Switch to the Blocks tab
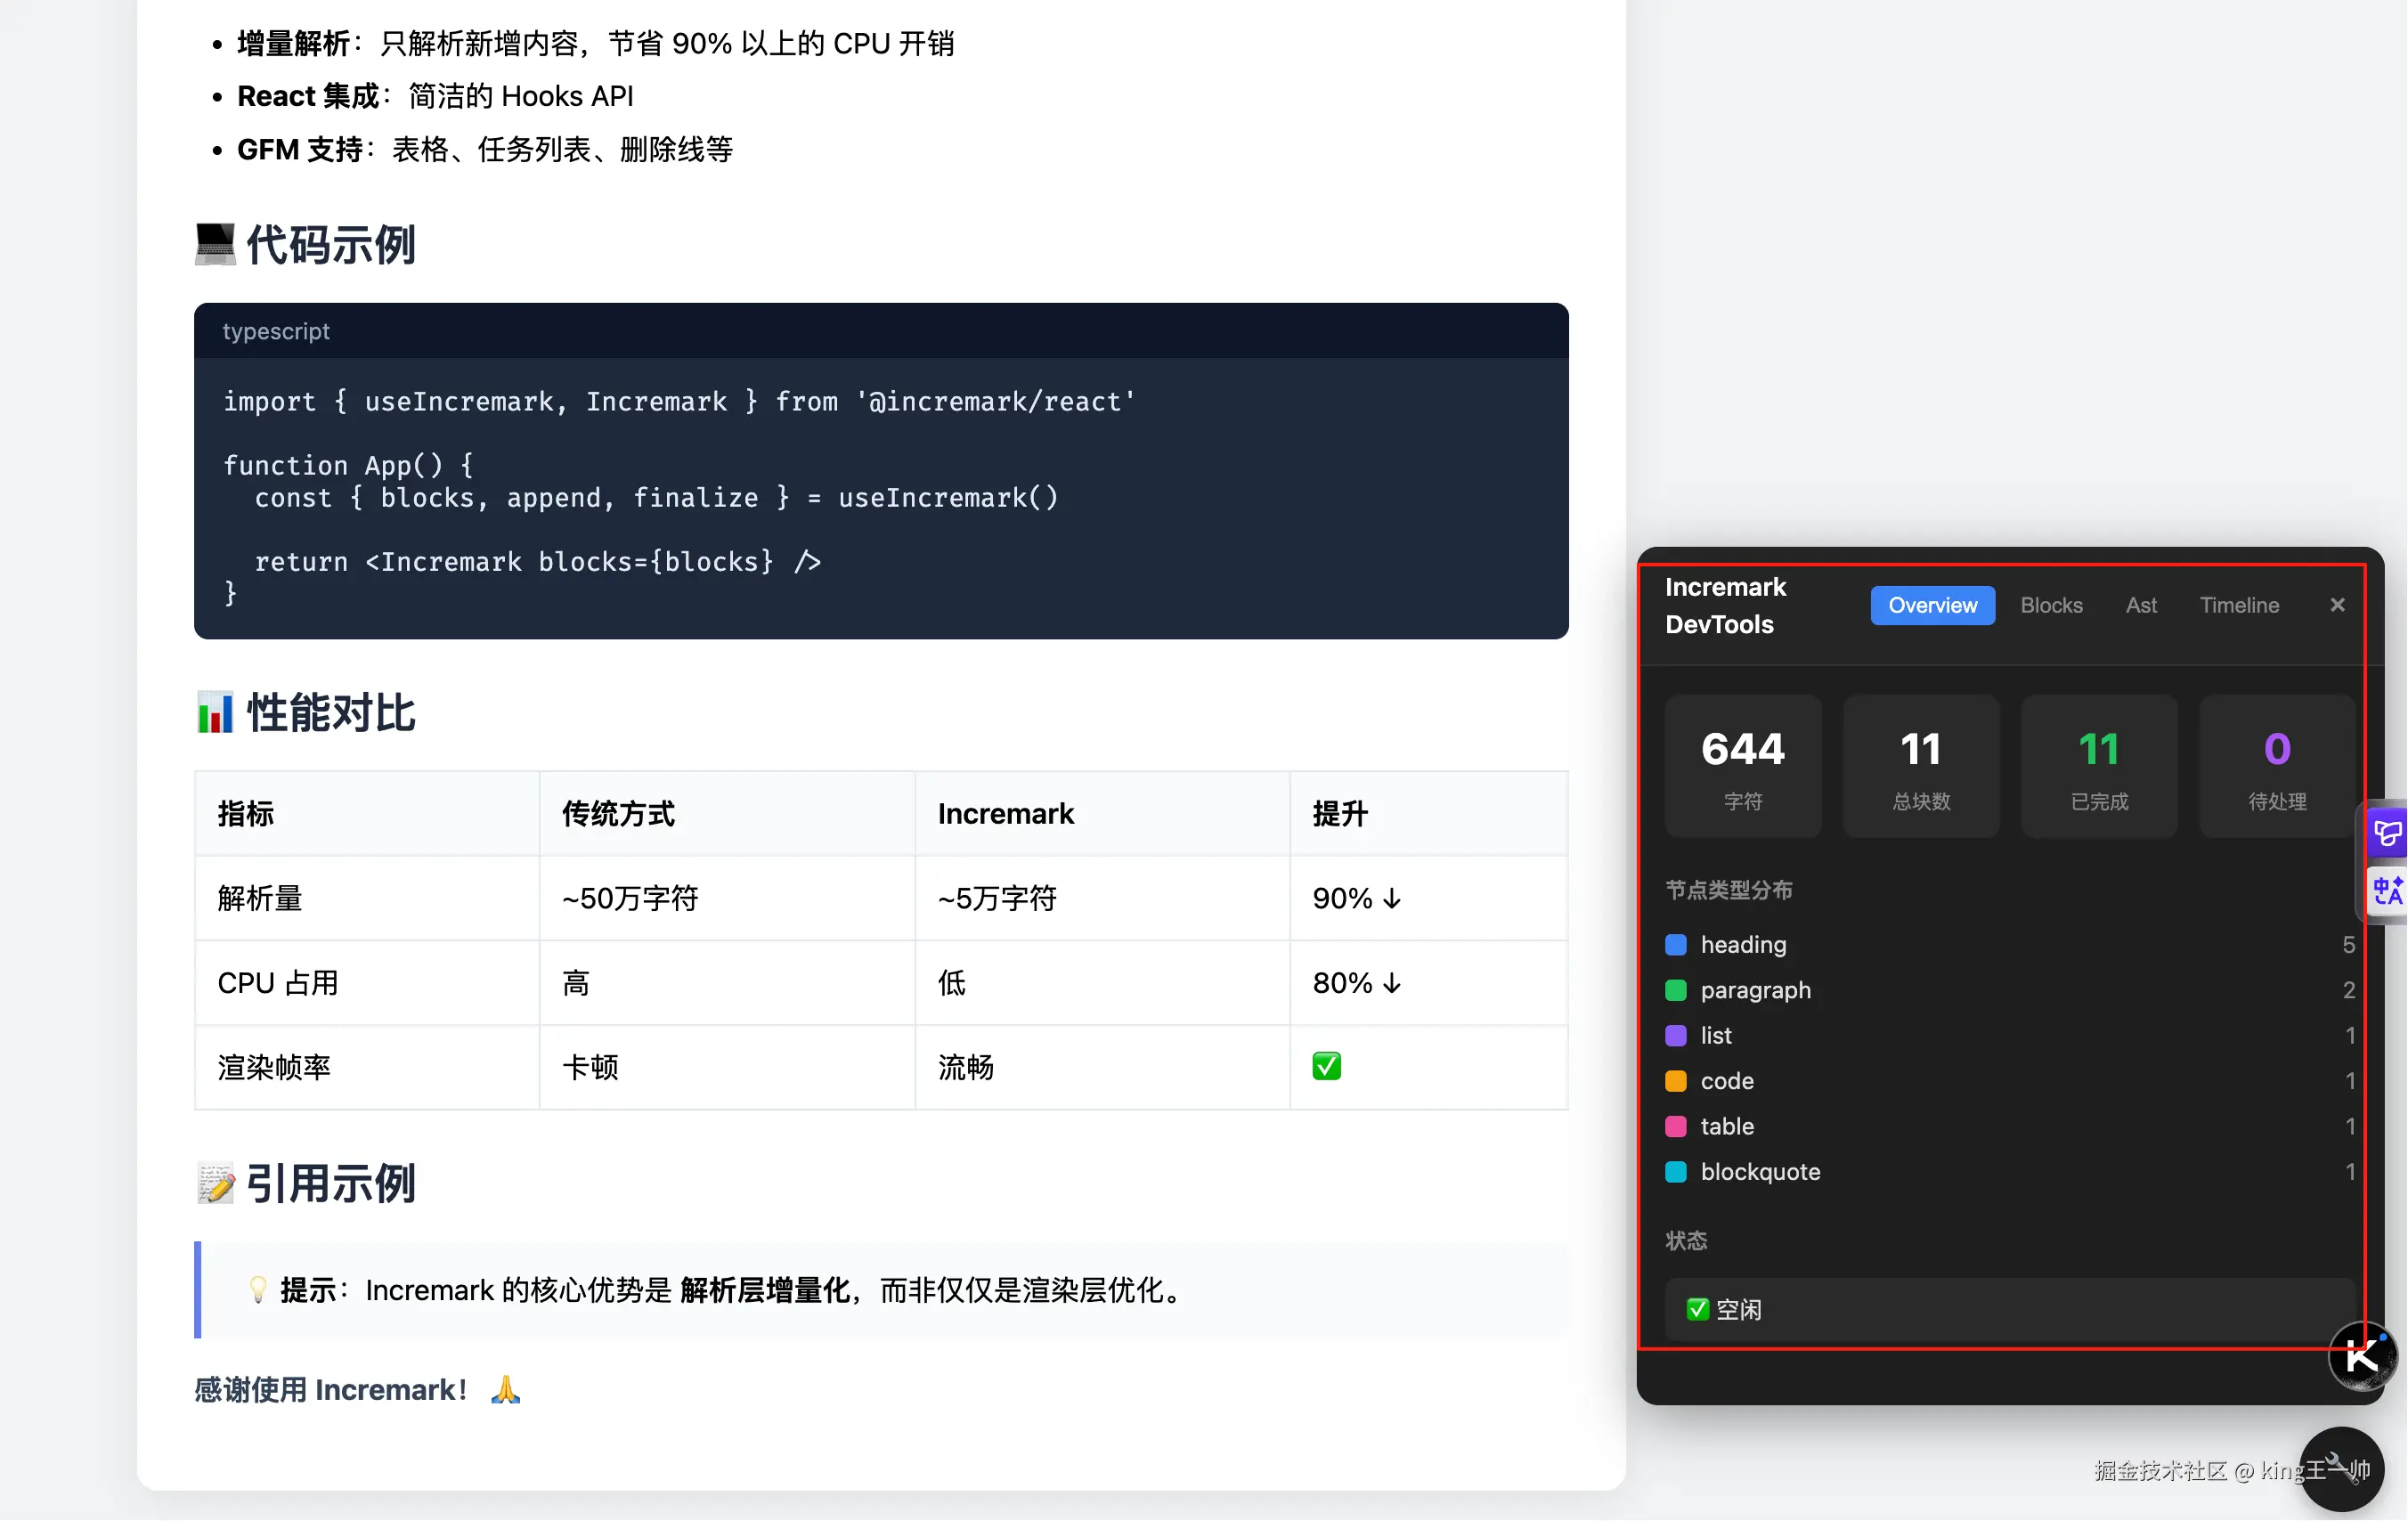 [2051, 605]
